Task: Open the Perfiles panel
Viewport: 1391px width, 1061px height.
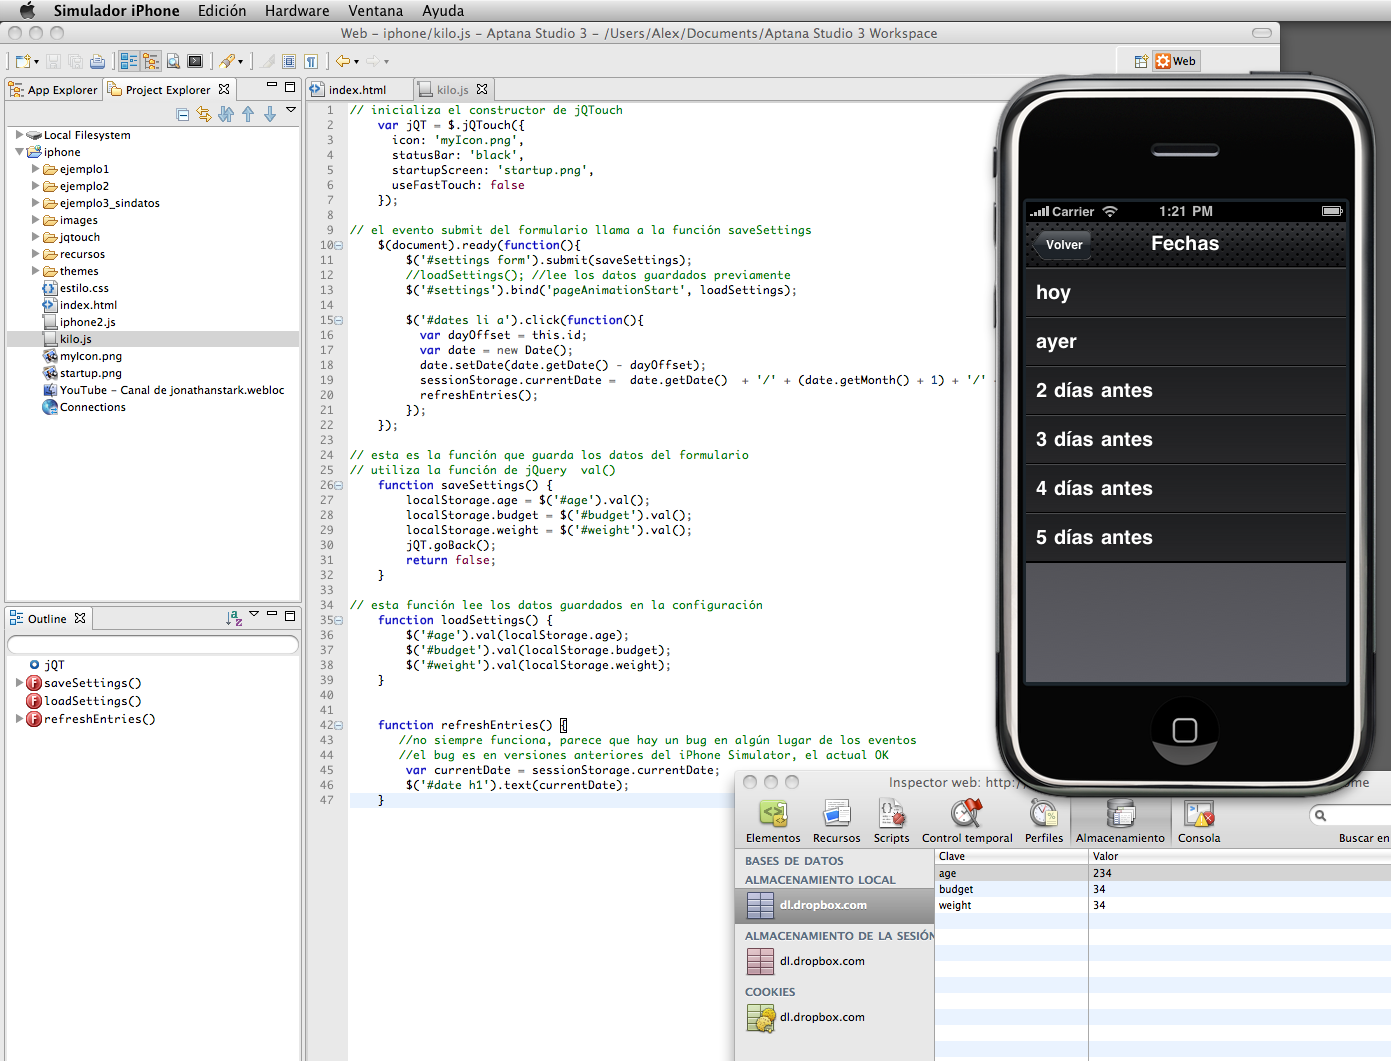Action: tap(1043, 820)
